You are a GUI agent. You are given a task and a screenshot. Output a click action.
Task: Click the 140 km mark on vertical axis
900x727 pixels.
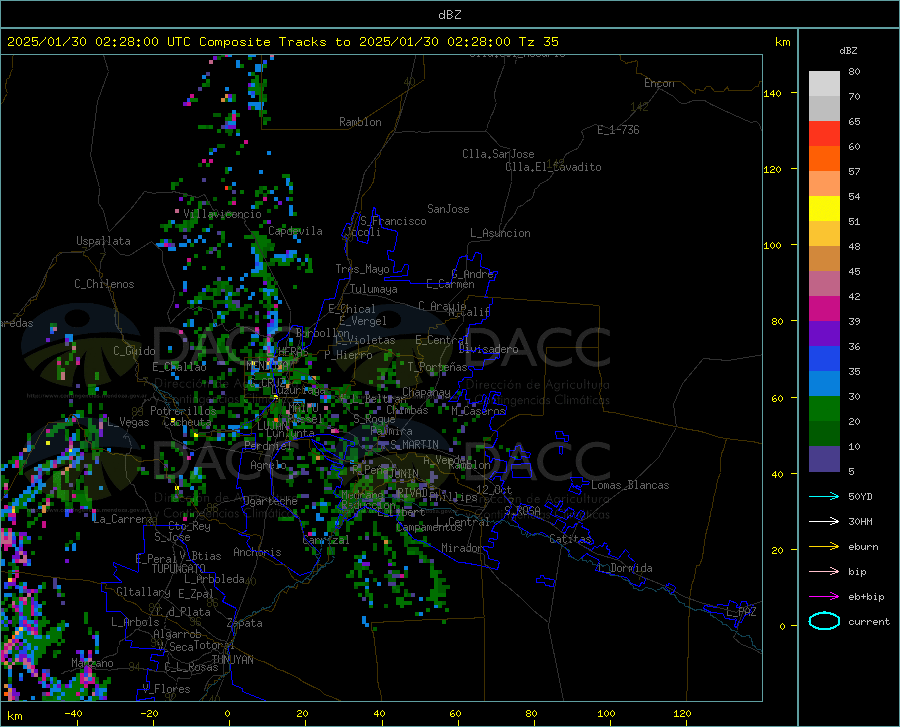click(772, 93)
